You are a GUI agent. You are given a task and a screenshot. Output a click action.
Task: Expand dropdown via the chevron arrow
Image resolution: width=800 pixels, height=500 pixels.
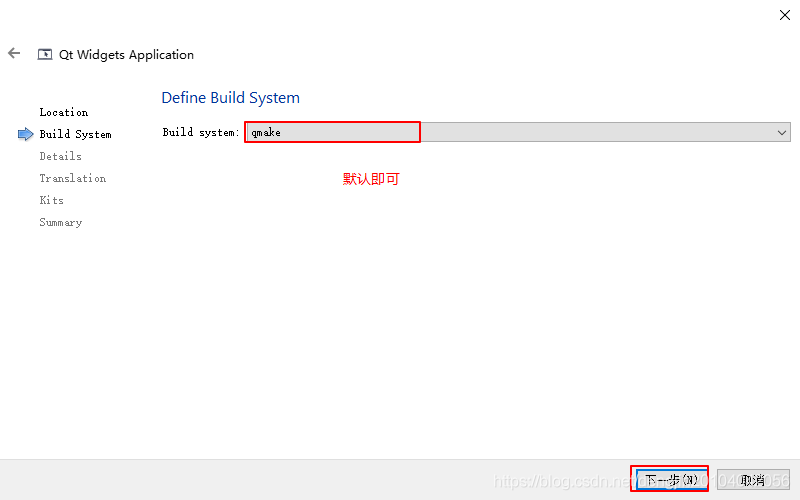[x=782, y=133]
